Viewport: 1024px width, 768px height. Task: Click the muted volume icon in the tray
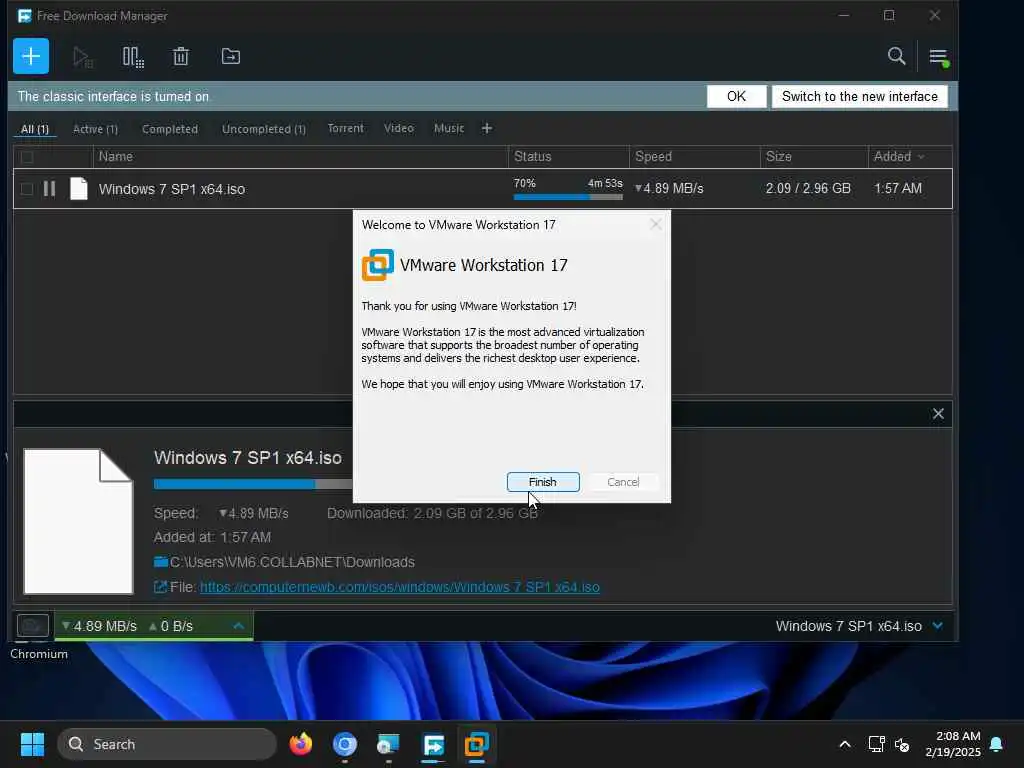tap(902, 744)
